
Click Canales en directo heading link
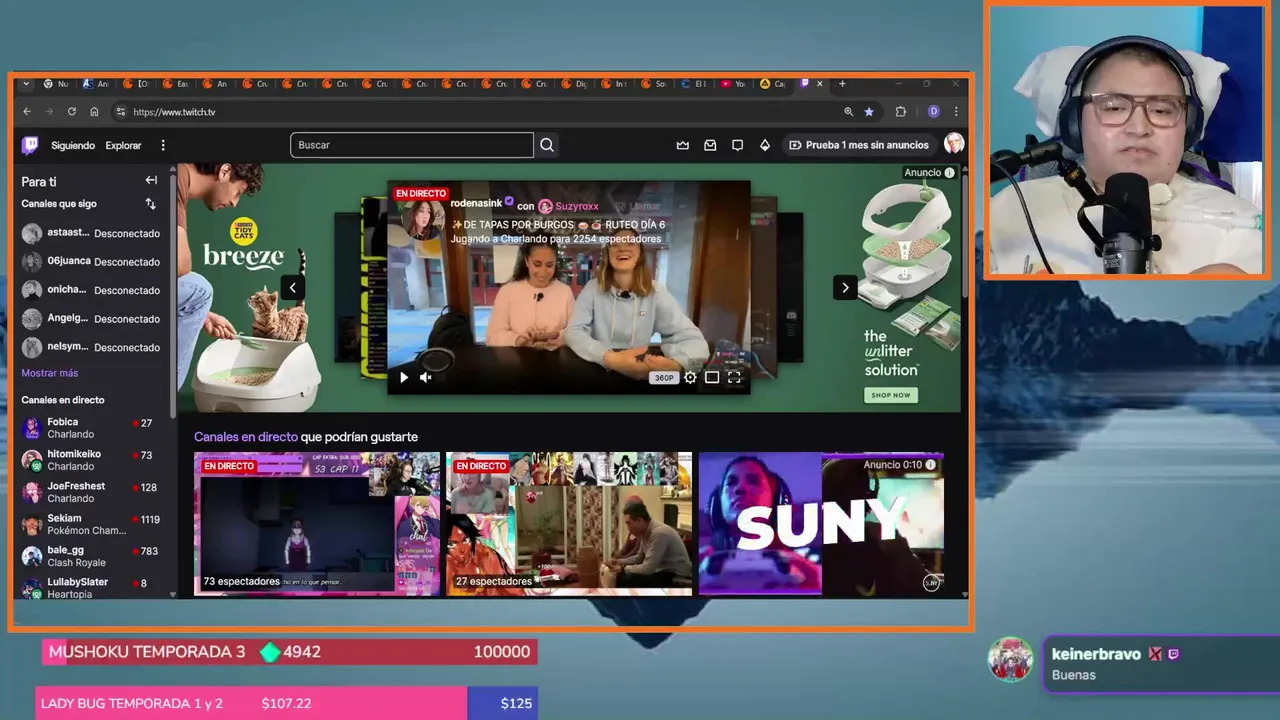click(x=246, y=437)
